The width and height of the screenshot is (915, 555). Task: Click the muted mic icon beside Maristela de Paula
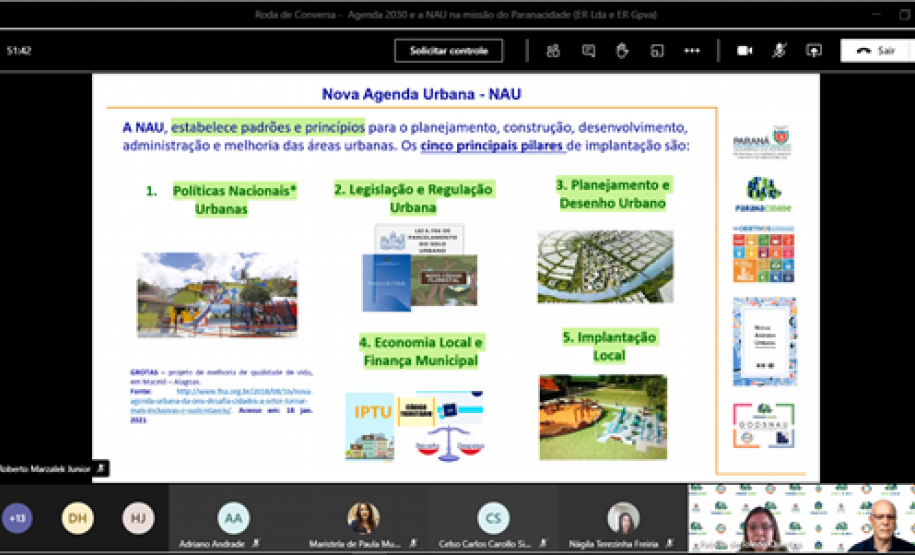413,544
